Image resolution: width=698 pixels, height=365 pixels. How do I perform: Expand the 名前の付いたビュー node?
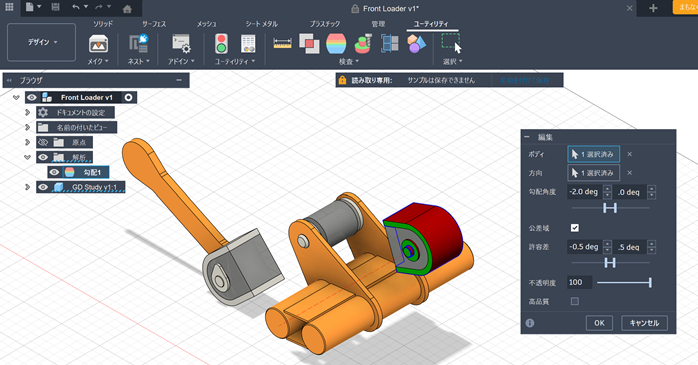28,127
